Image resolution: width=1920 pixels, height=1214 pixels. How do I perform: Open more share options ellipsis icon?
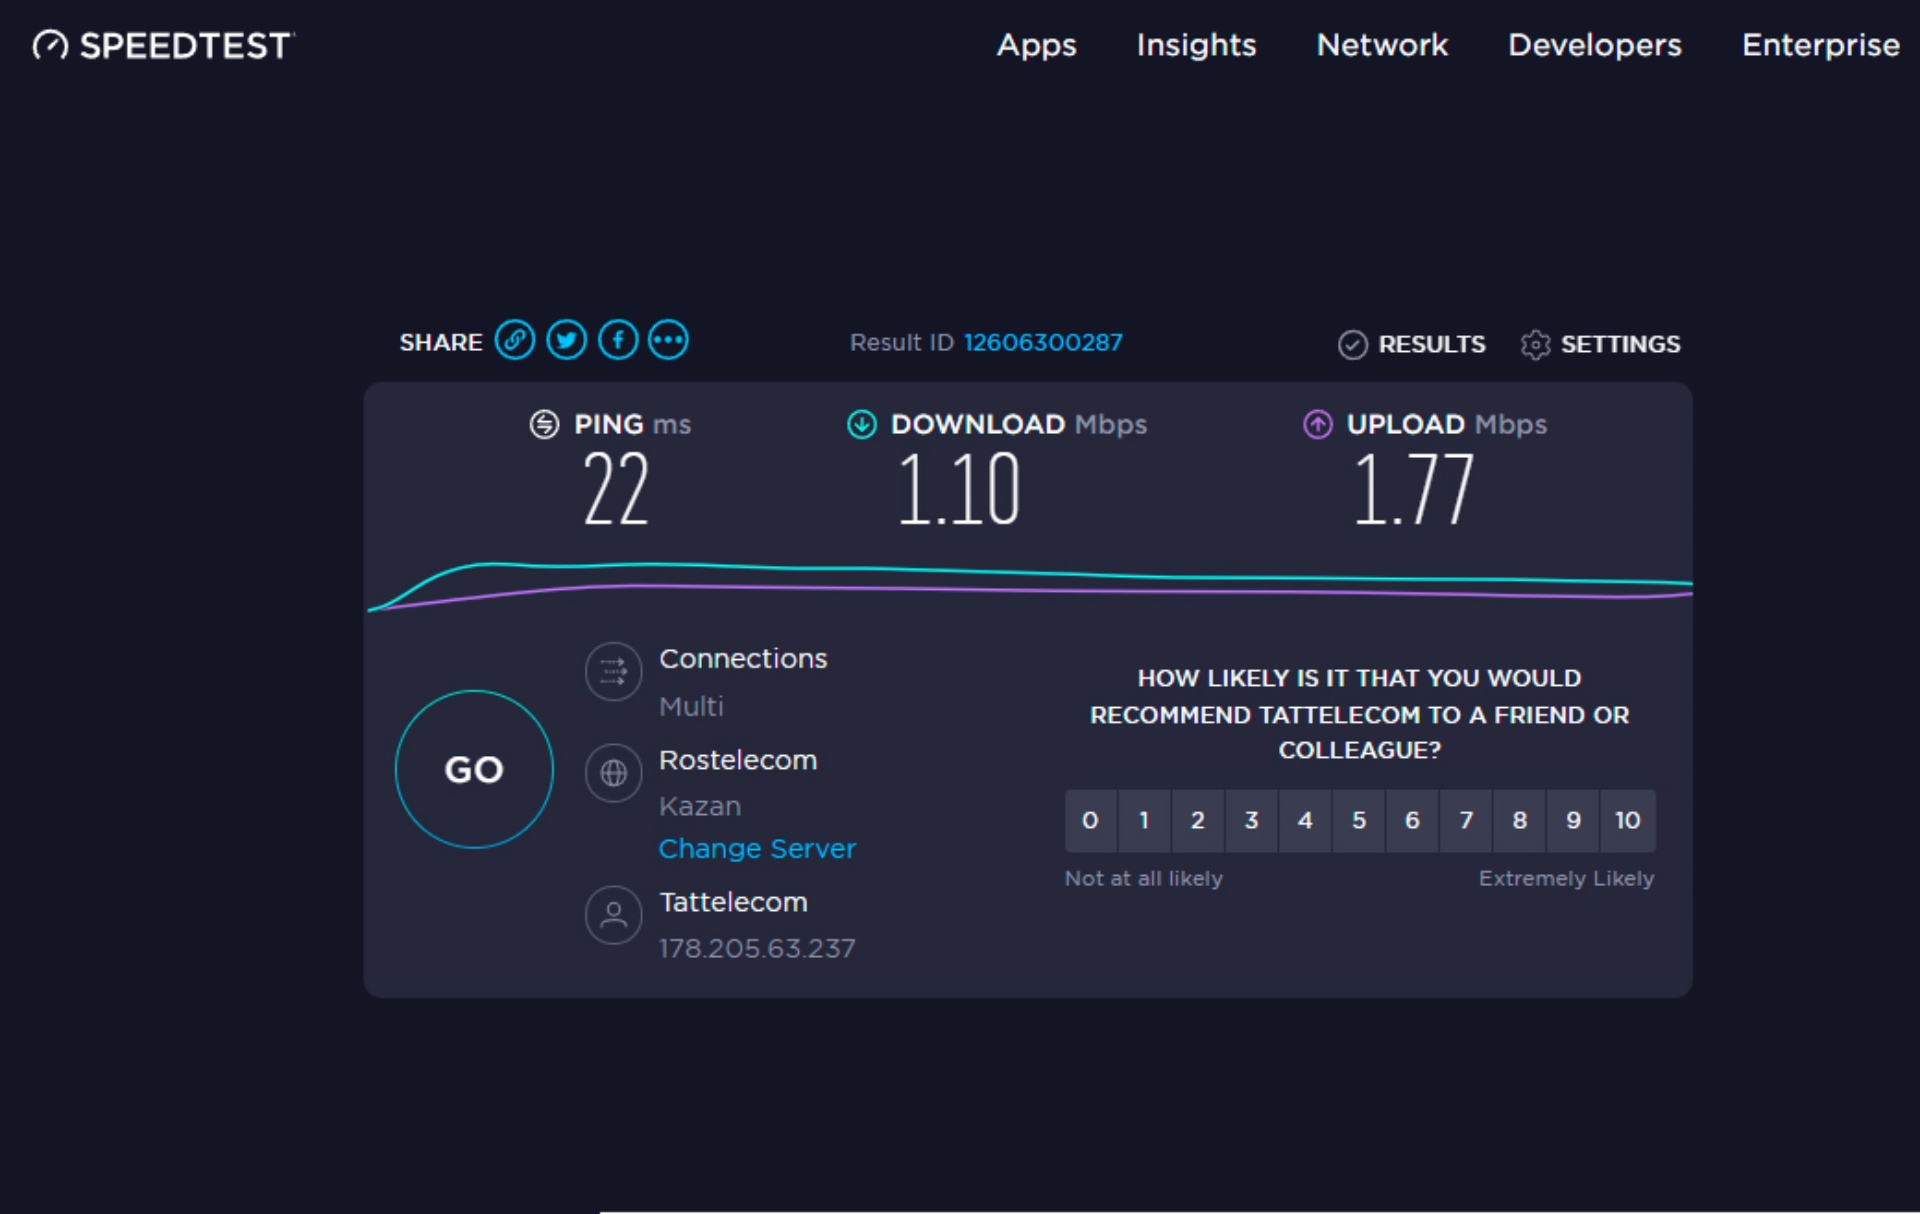pyautogui.click(x=668, y=340)
